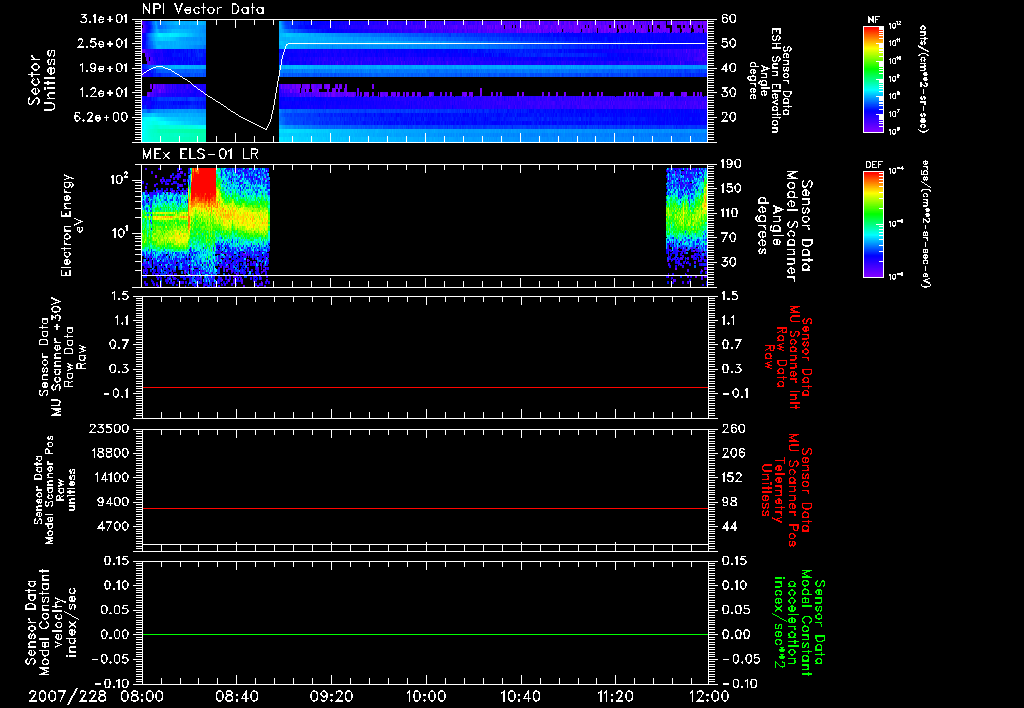Click the "152" telemetry tick value
Screen dimensions: 1024x708
pos(731,477)
